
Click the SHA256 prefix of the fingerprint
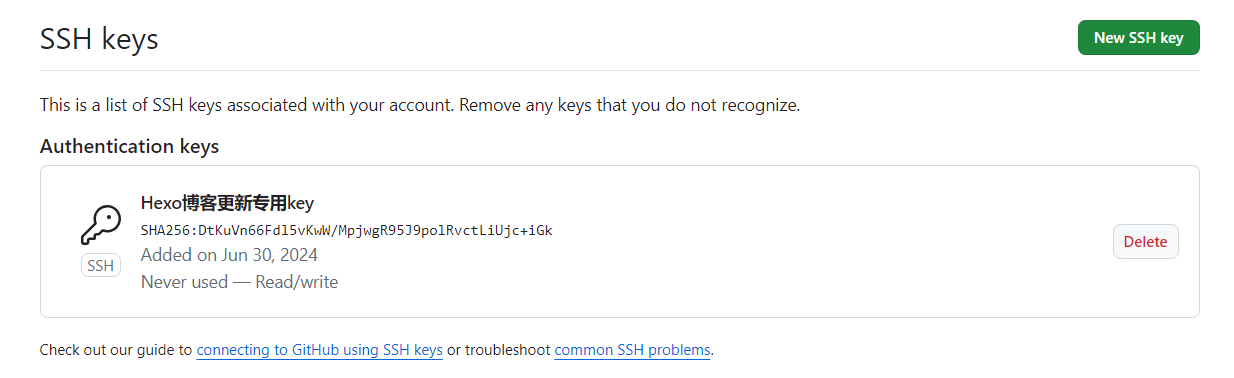pos(162,230)
